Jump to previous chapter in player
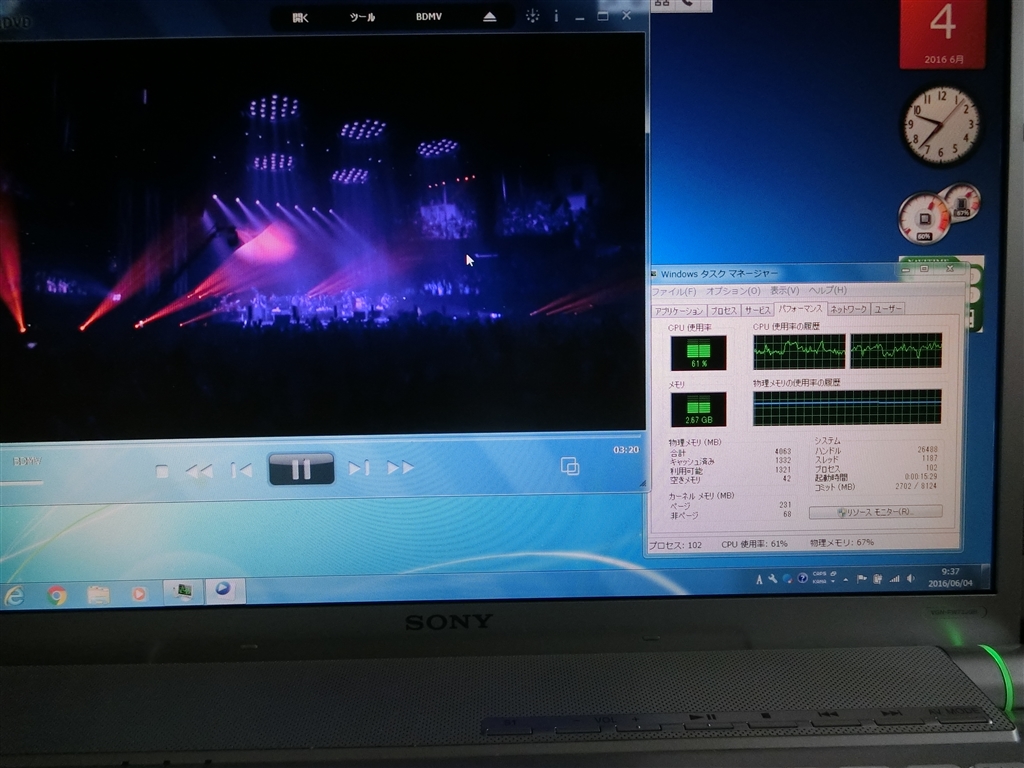1024x768 pixels. (242, 470)
